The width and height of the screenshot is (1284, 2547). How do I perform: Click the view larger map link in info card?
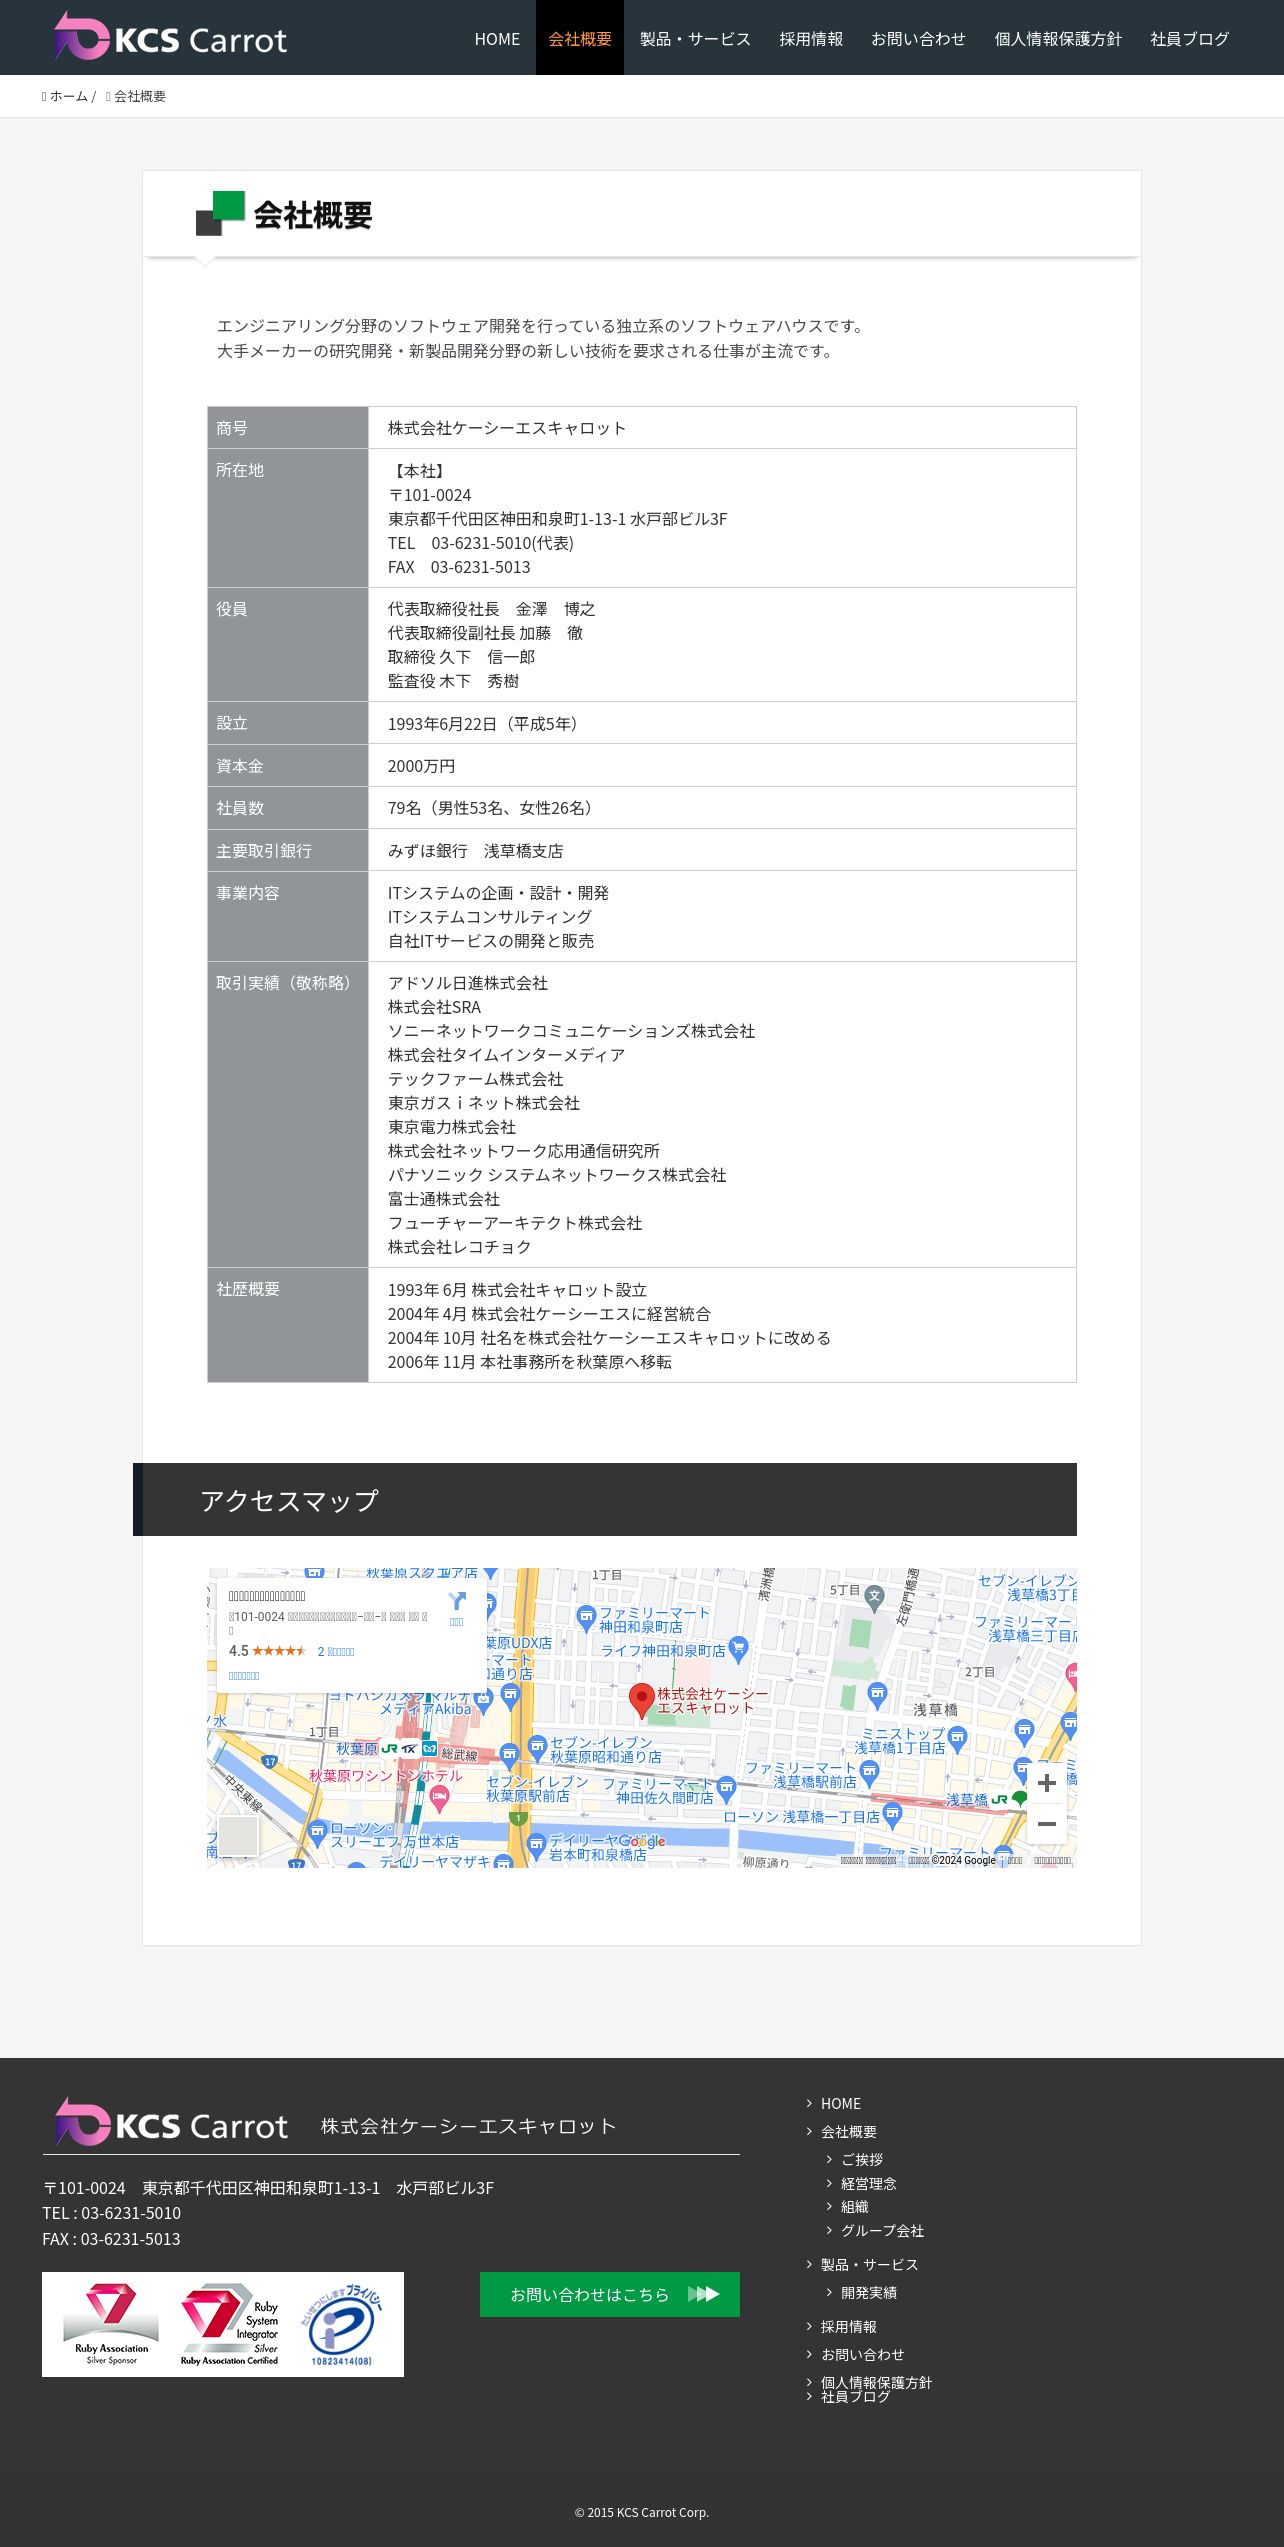pos(244,1675)
